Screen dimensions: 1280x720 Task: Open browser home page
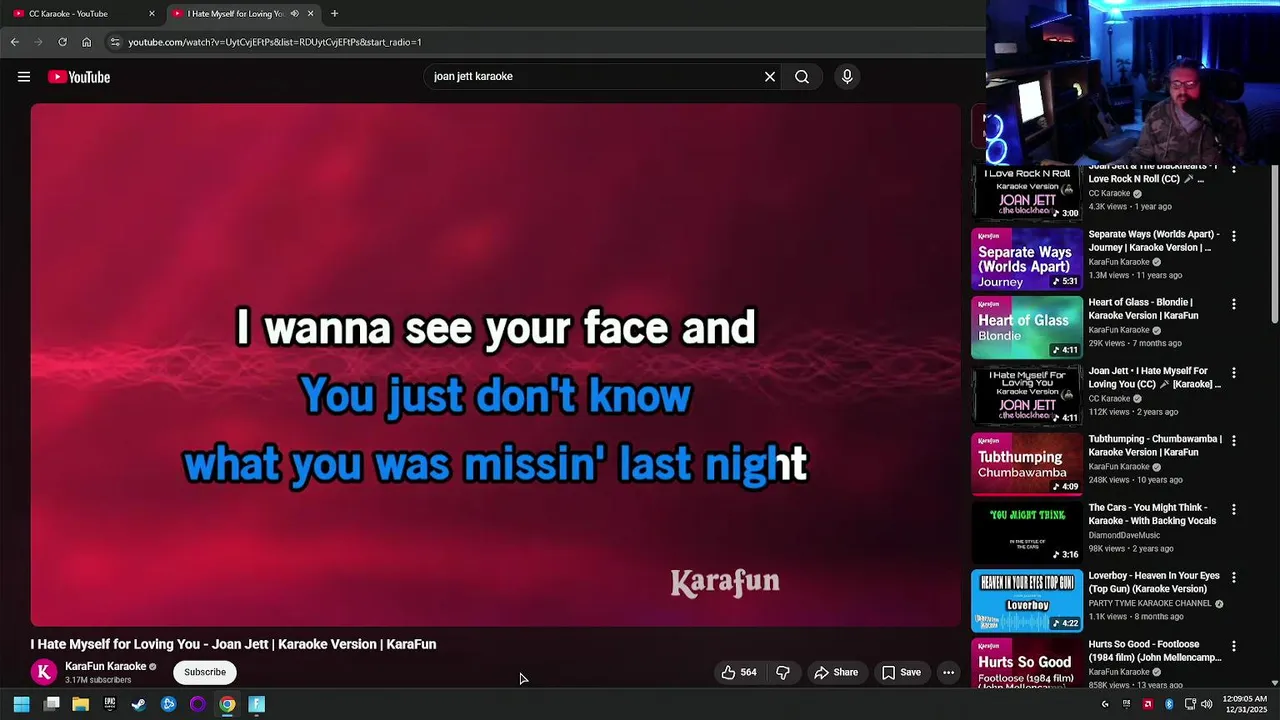[86, 42]
